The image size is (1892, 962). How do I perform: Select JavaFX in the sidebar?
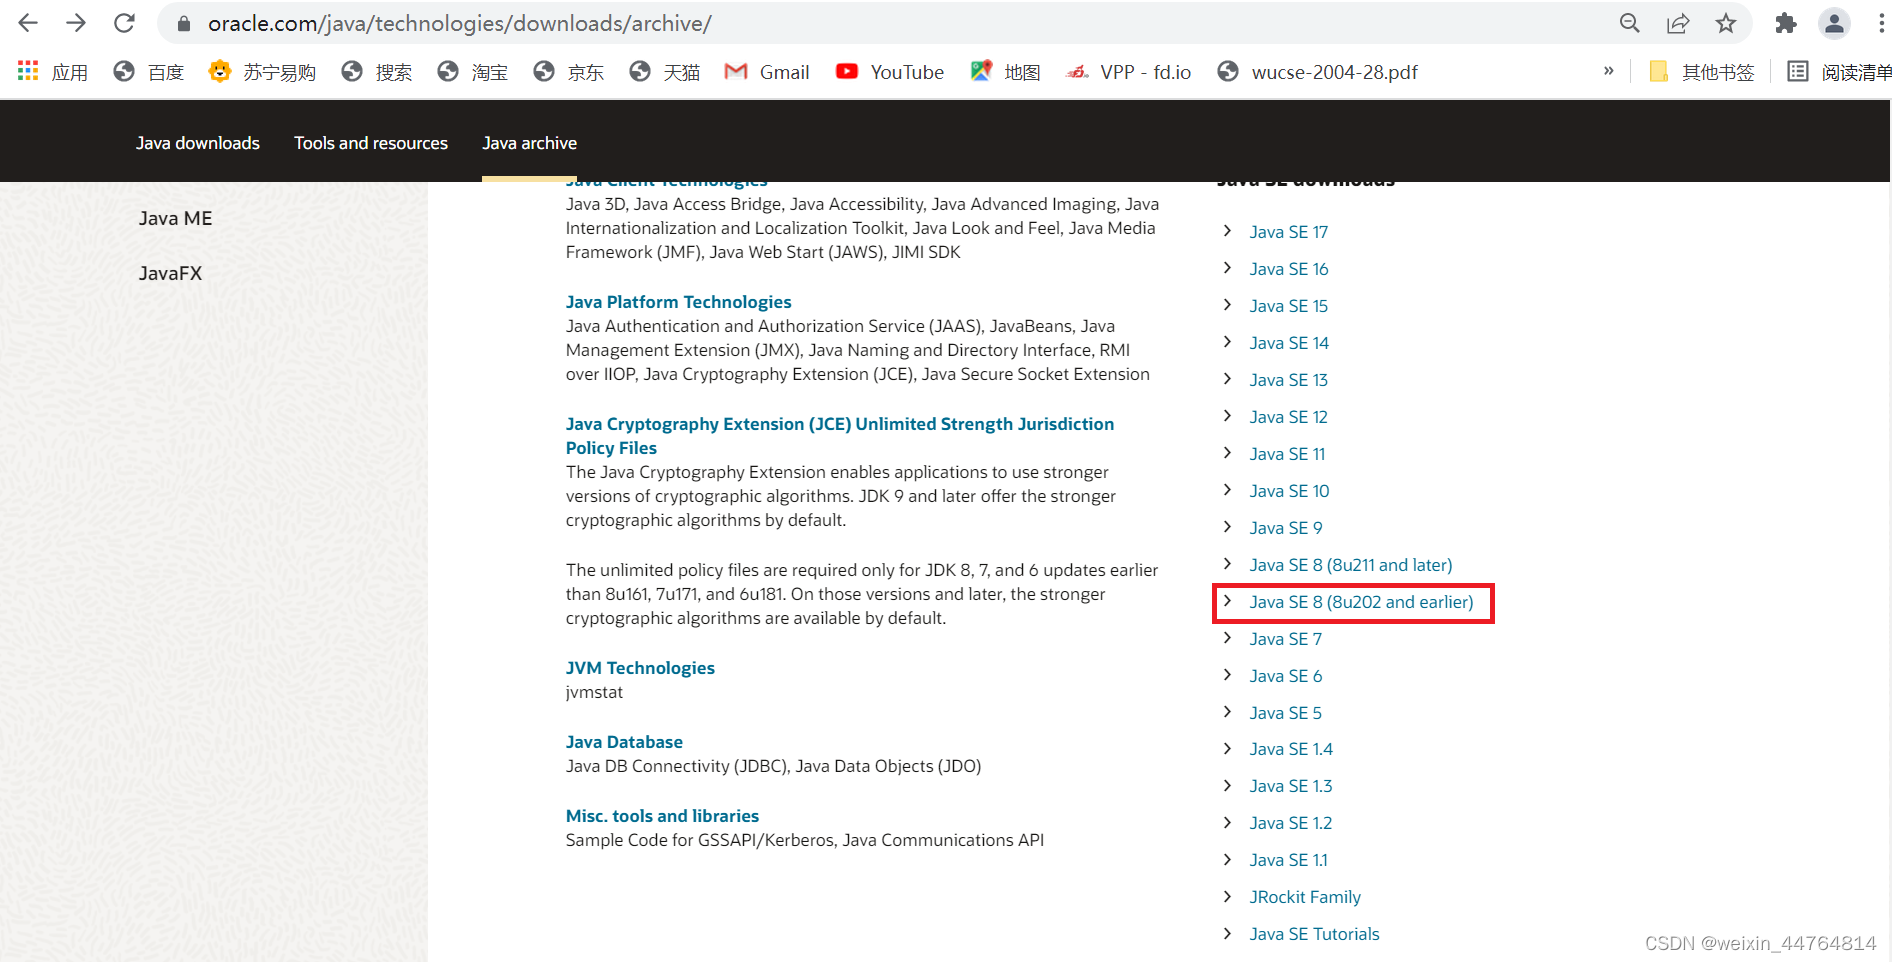[x=170, y=273]
